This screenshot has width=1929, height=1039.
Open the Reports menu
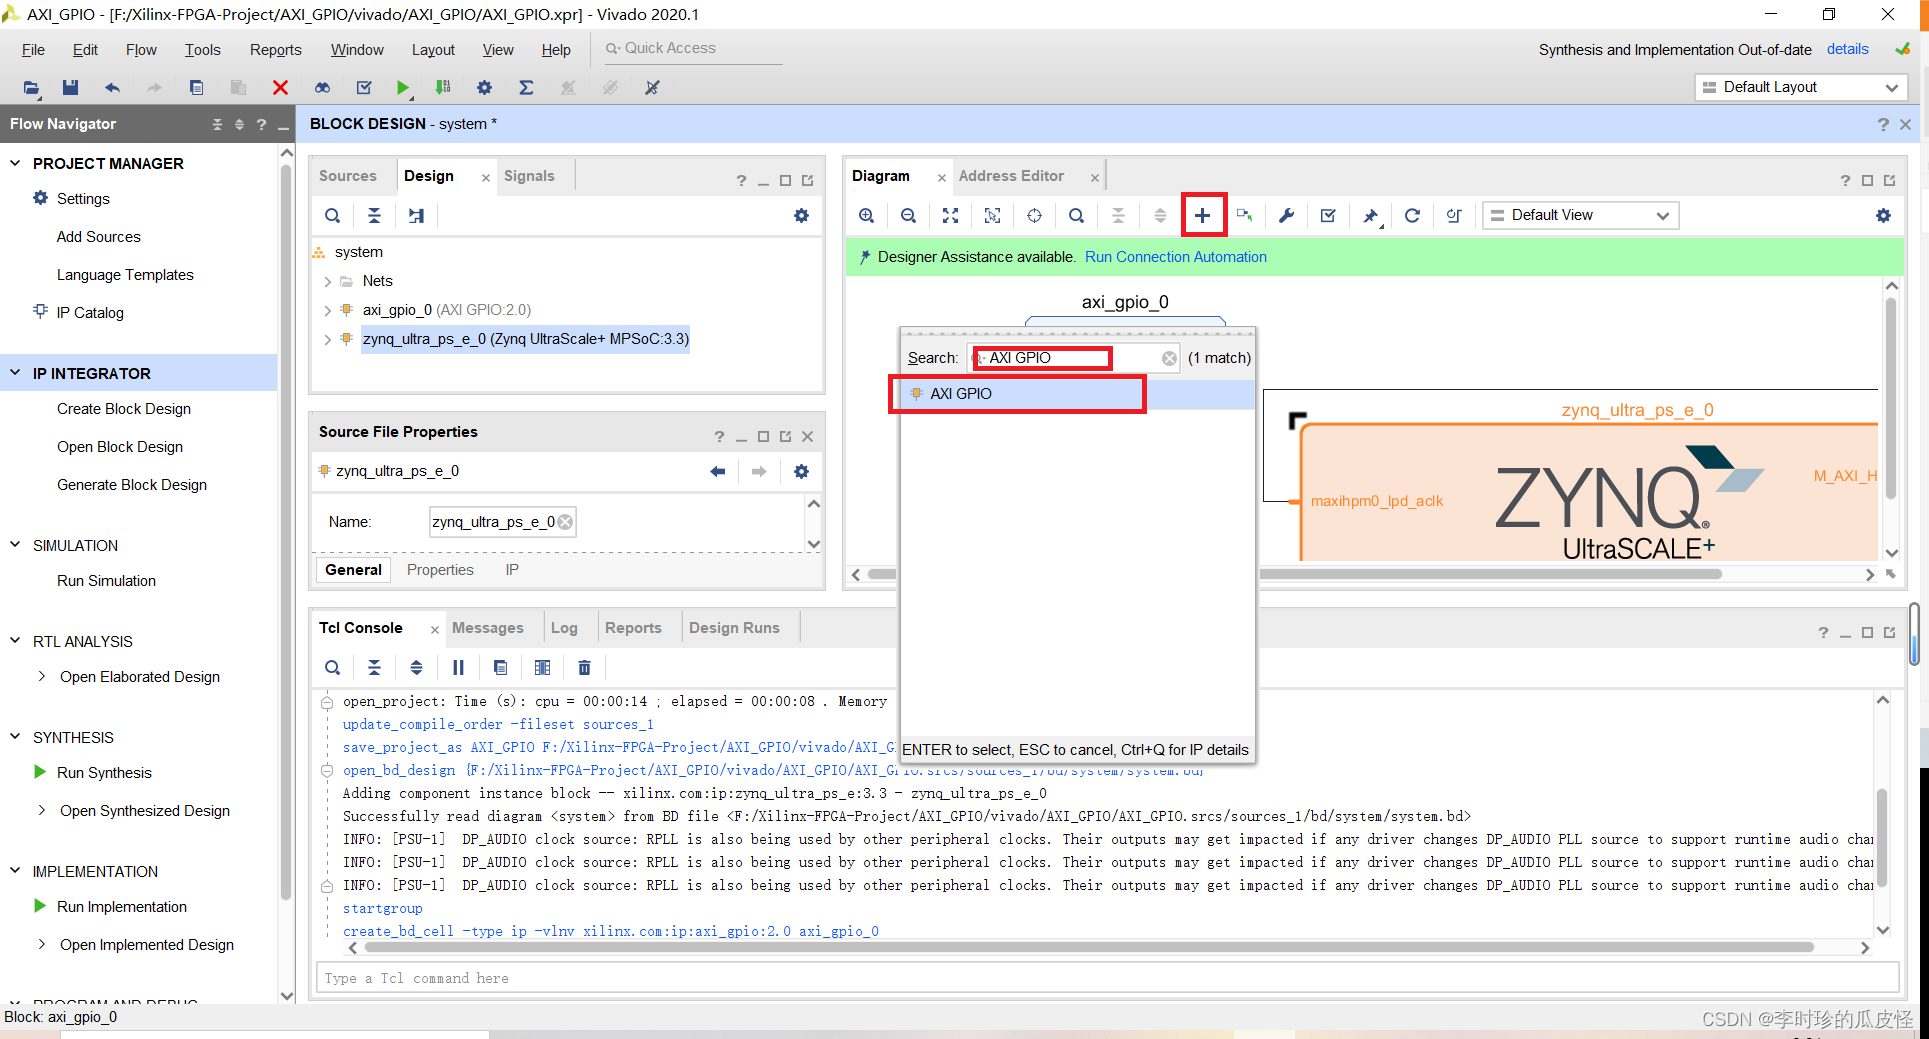click(275, 49)
